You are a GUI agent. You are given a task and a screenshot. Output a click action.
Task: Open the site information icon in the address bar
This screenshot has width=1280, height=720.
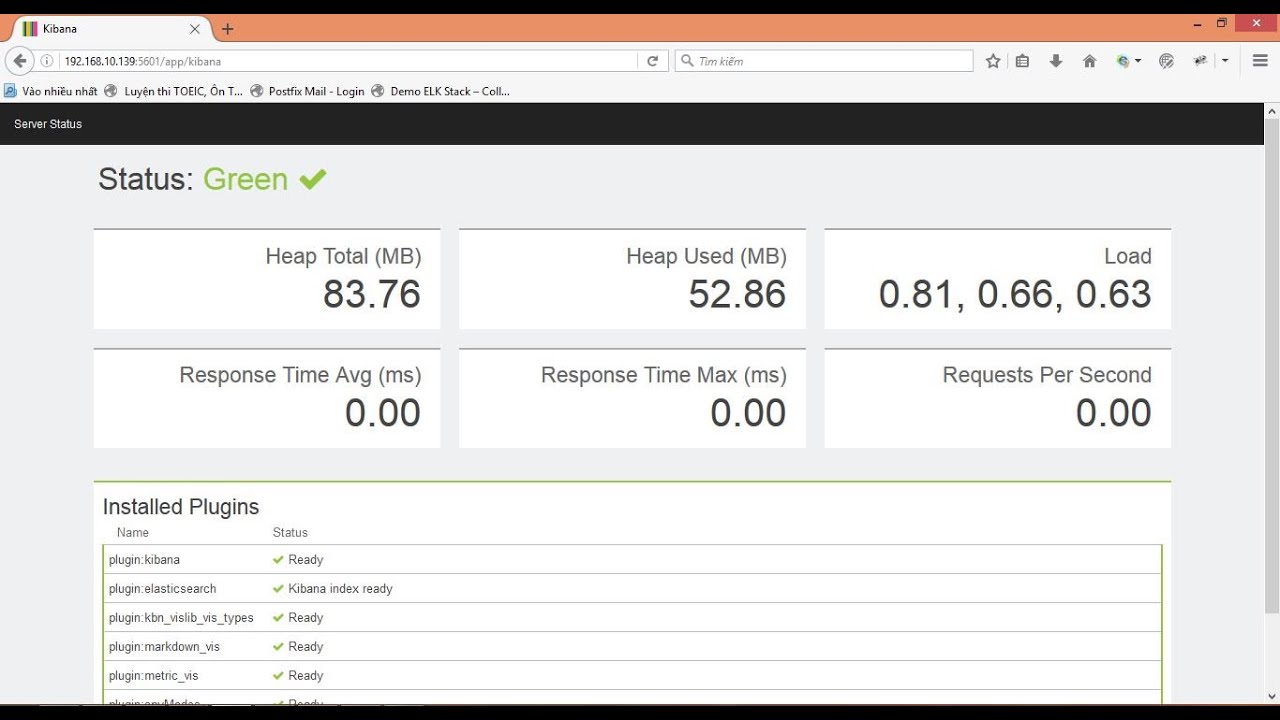(46, 61)
